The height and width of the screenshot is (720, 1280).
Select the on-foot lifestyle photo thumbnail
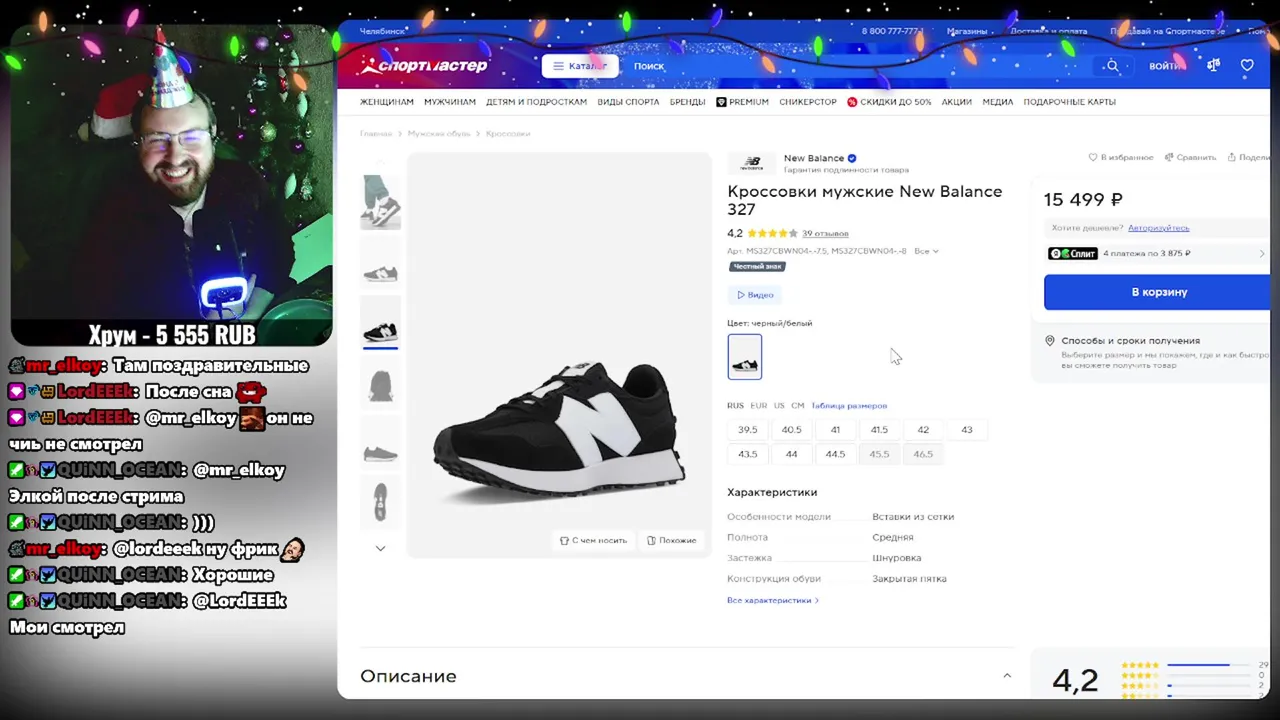380,202
